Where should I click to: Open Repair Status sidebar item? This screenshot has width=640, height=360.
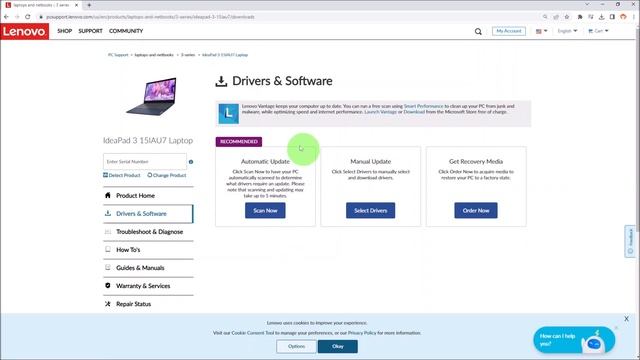pyautogui.click(x=148, y=304)
